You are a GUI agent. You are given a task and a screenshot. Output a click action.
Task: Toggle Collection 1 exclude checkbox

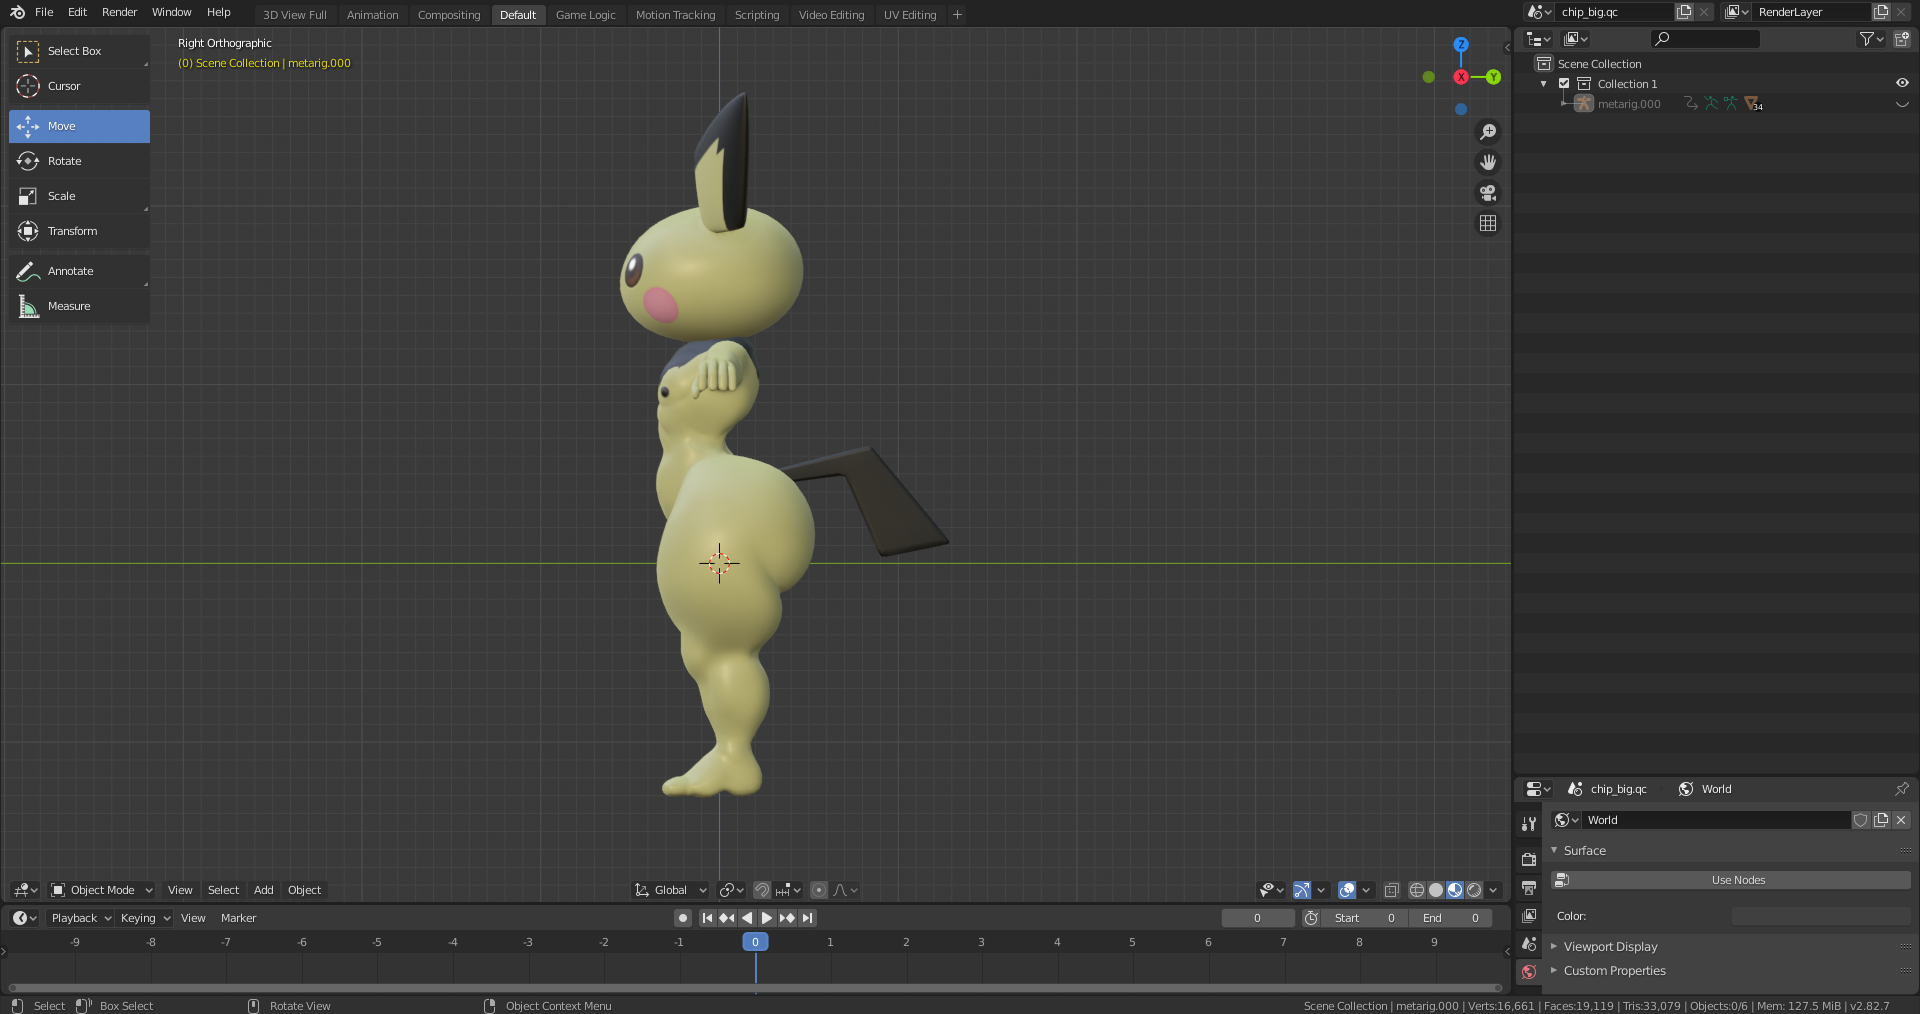pos(1564,84)
